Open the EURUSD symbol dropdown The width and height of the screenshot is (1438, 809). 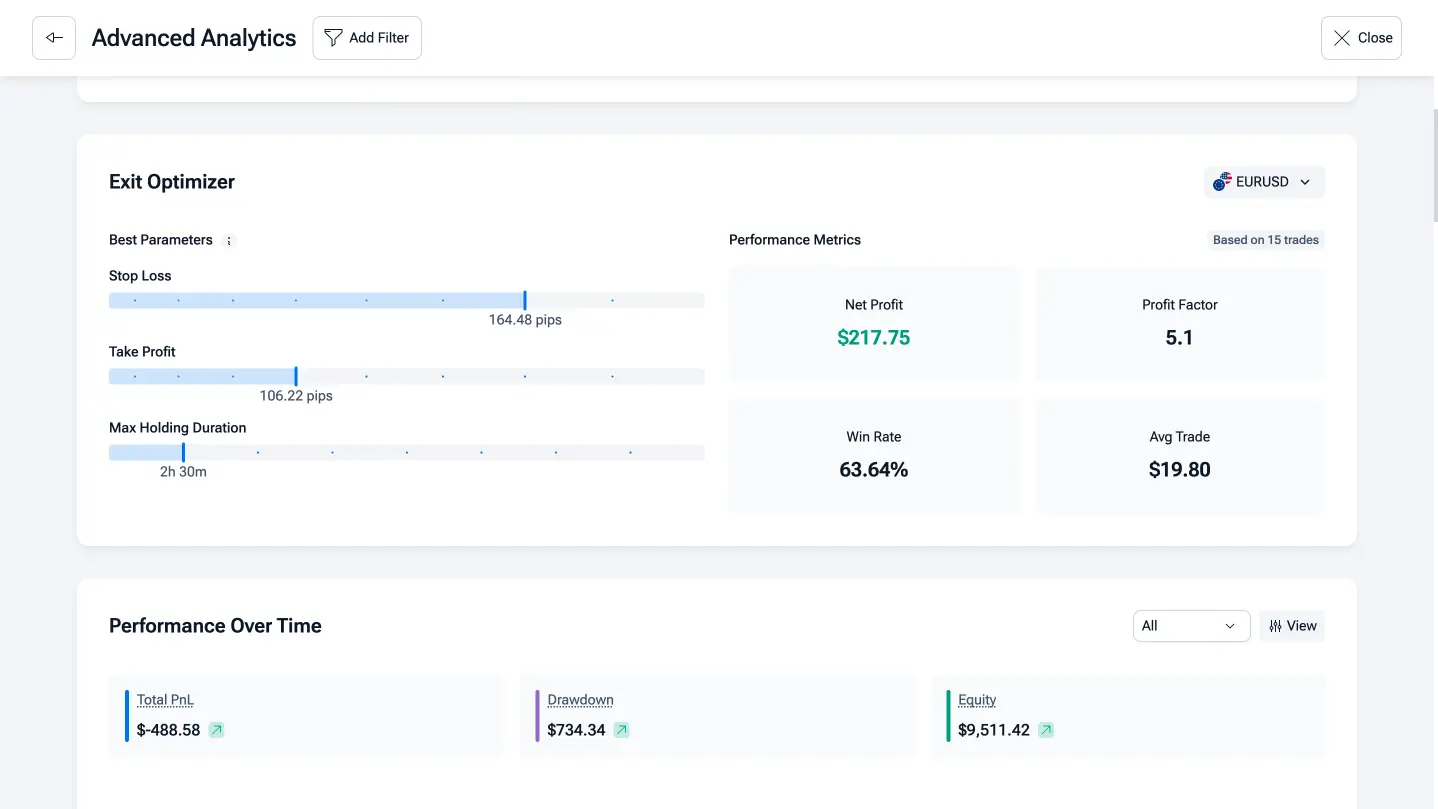tap(1264, 182)
